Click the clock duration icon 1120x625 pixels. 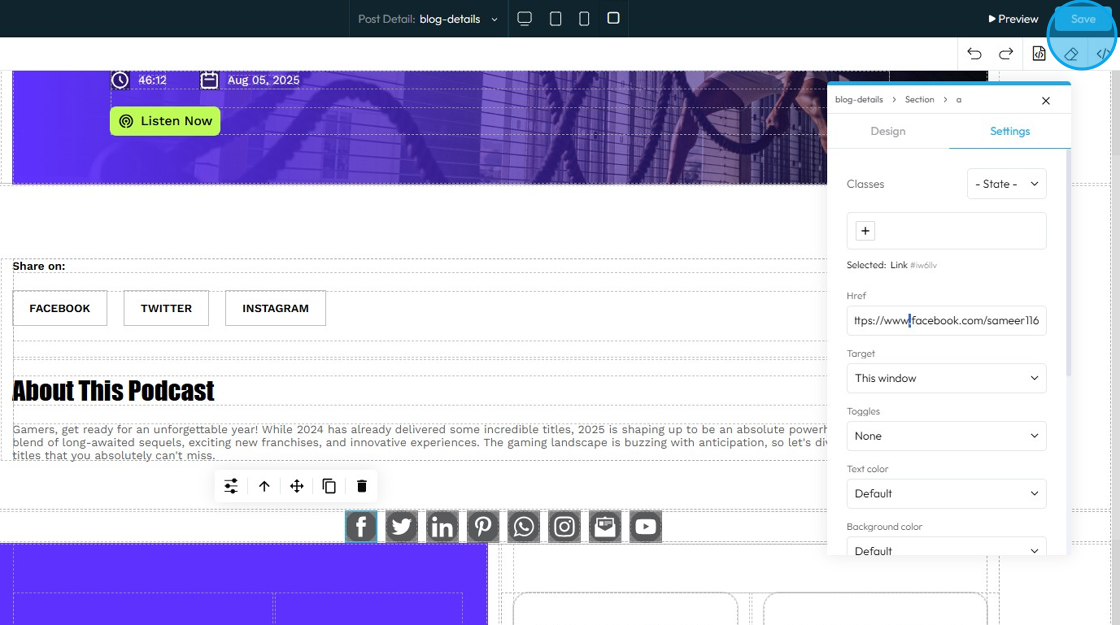click(x=120, y=80)
